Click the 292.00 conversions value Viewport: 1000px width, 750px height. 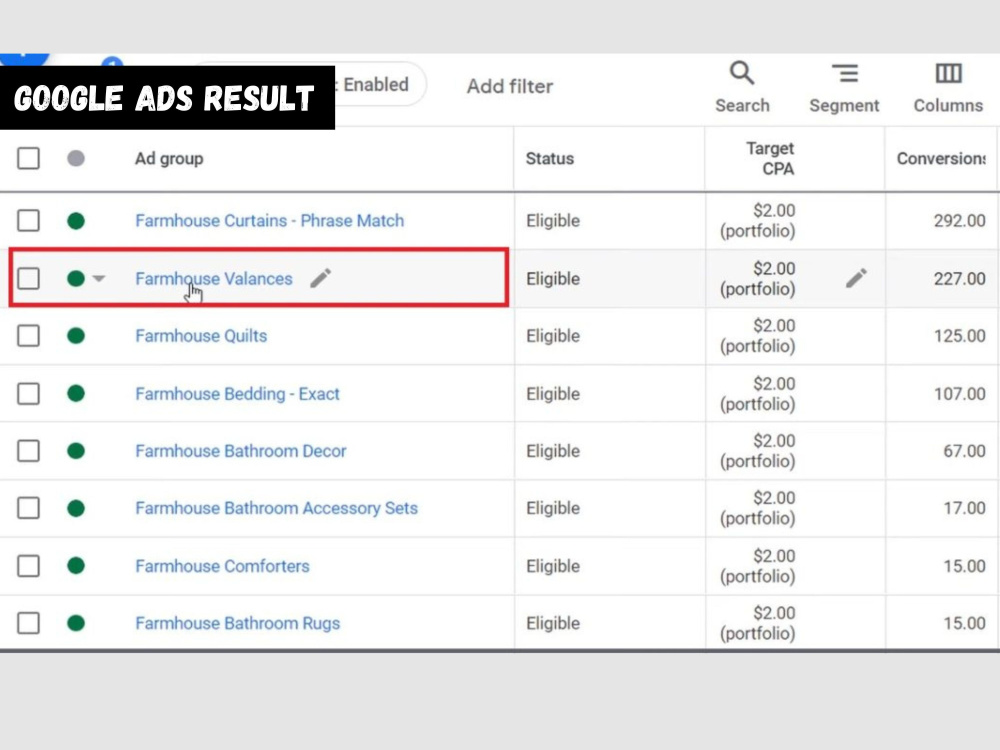(959, 221)
